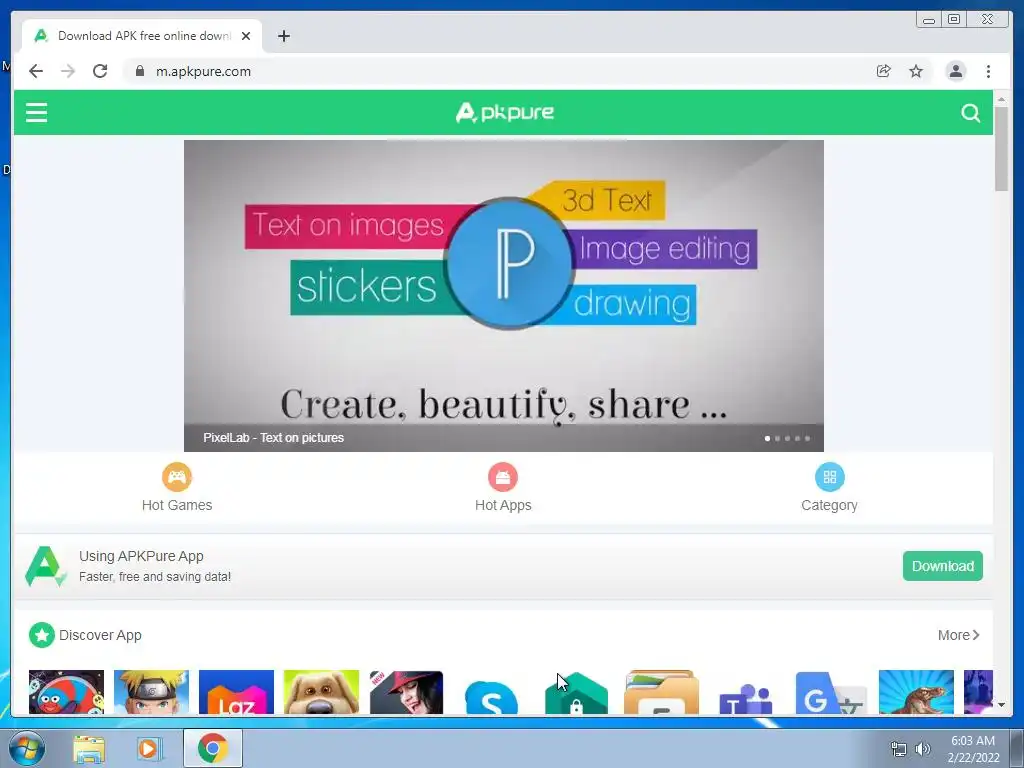Open the Naruto character app thumbnail
1024x768 pixels.
151,692
